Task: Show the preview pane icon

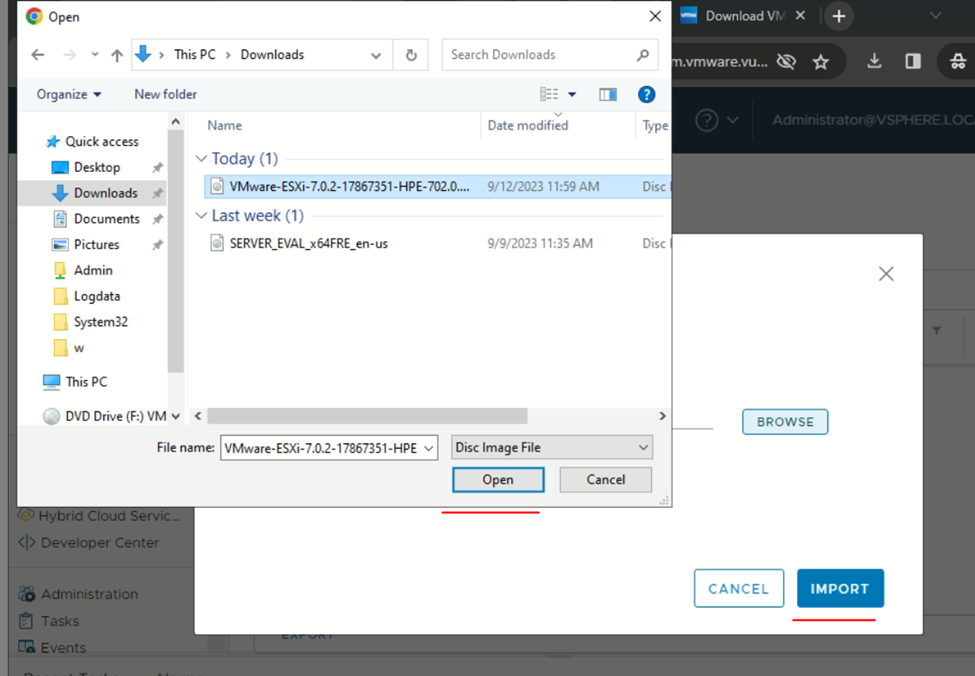Action: click(608, 95)
